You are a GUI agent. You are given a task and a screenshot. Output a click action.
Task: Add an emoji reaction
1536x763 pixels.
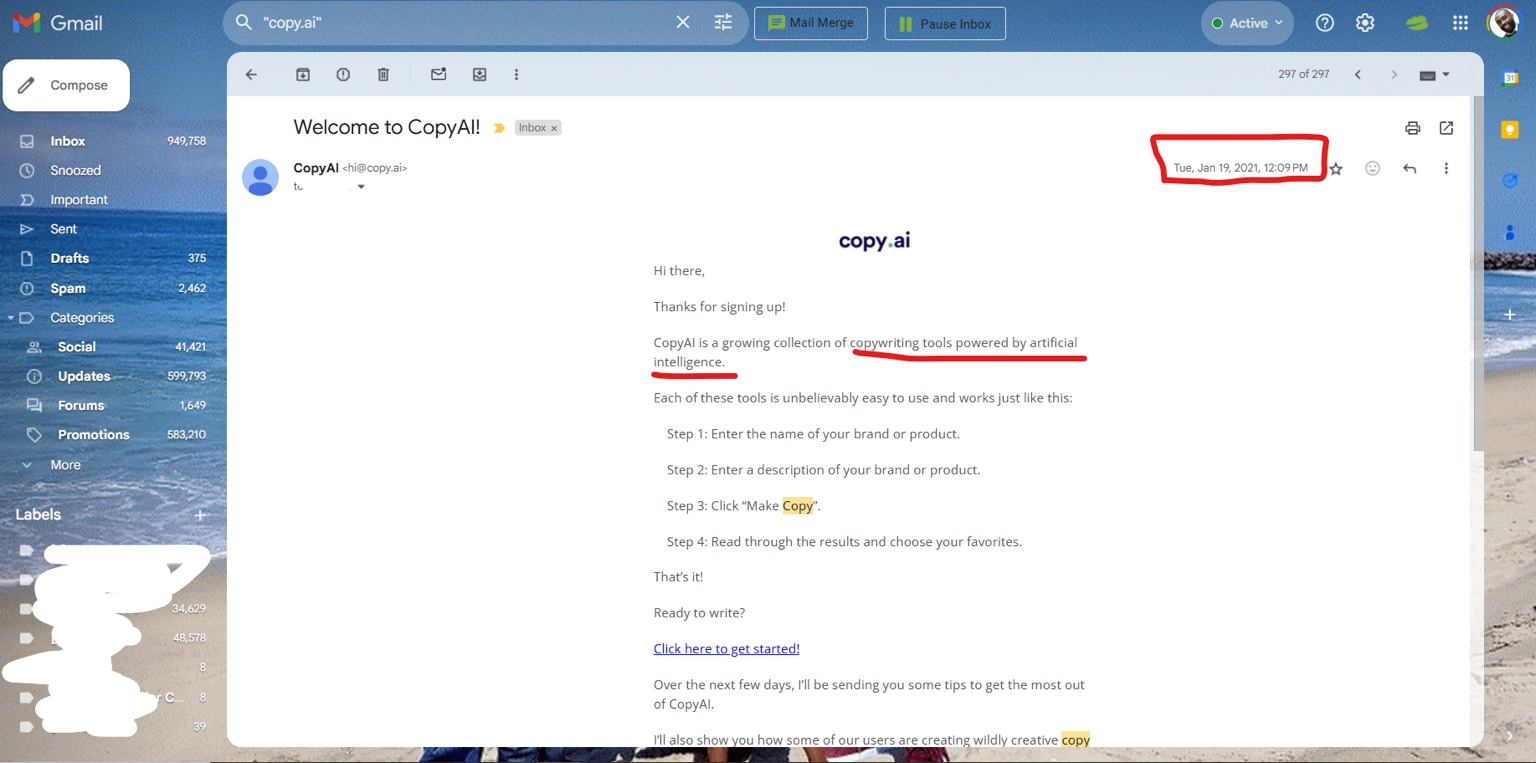pos(1373,168)
